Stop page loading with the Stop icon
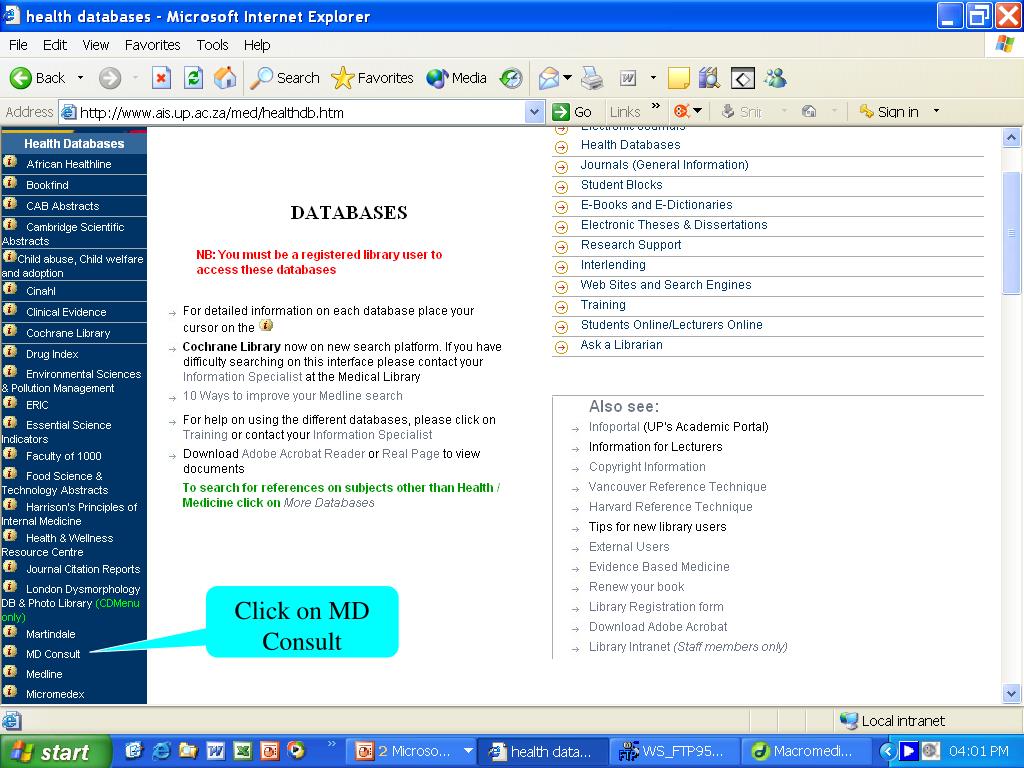This screenshot has height=768, width=1024. [161, 78]
